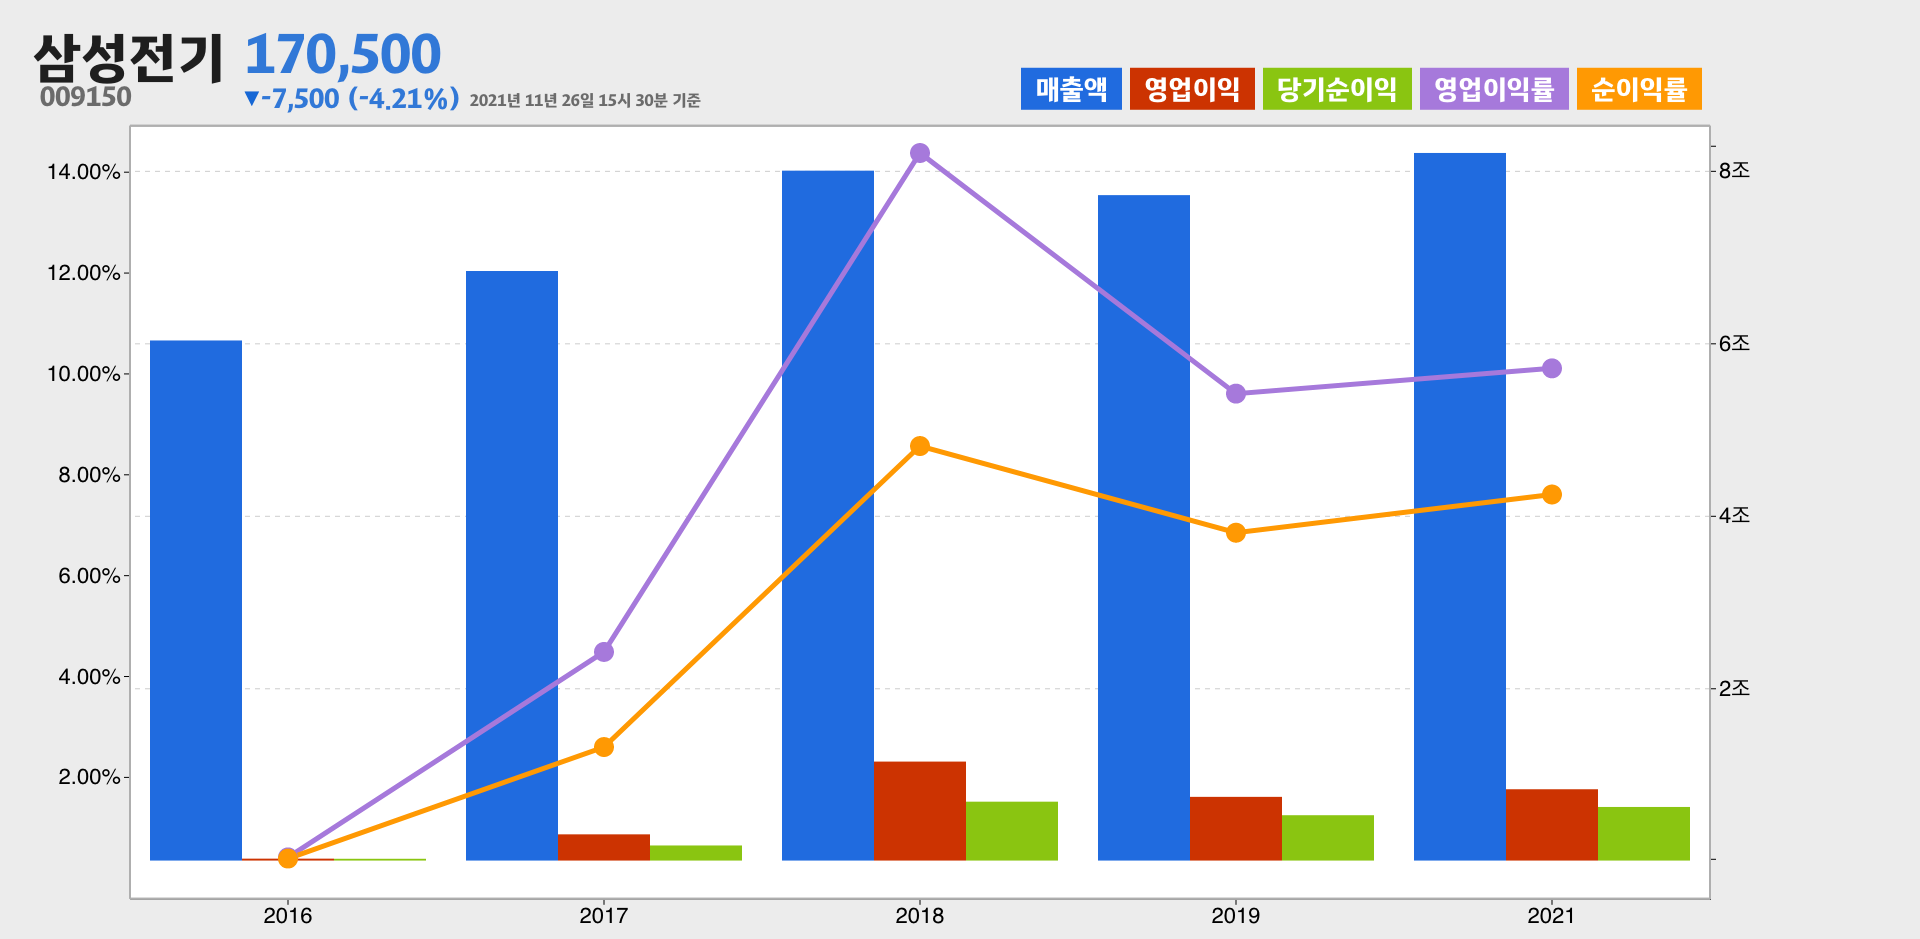This screenshot has width=1920, height=939.
Task: Click the 2.00% left axis label
Action: [89, 777]
